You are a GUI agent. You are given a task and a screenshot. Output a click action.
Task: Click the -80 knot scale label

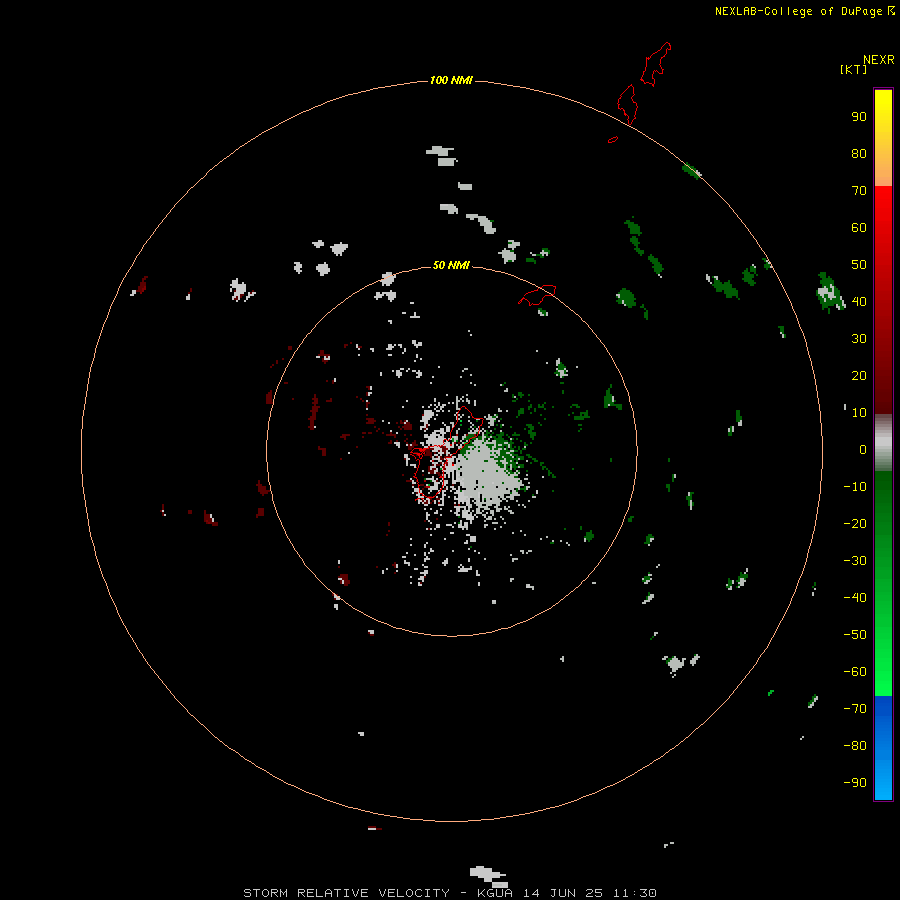point(855,746)
